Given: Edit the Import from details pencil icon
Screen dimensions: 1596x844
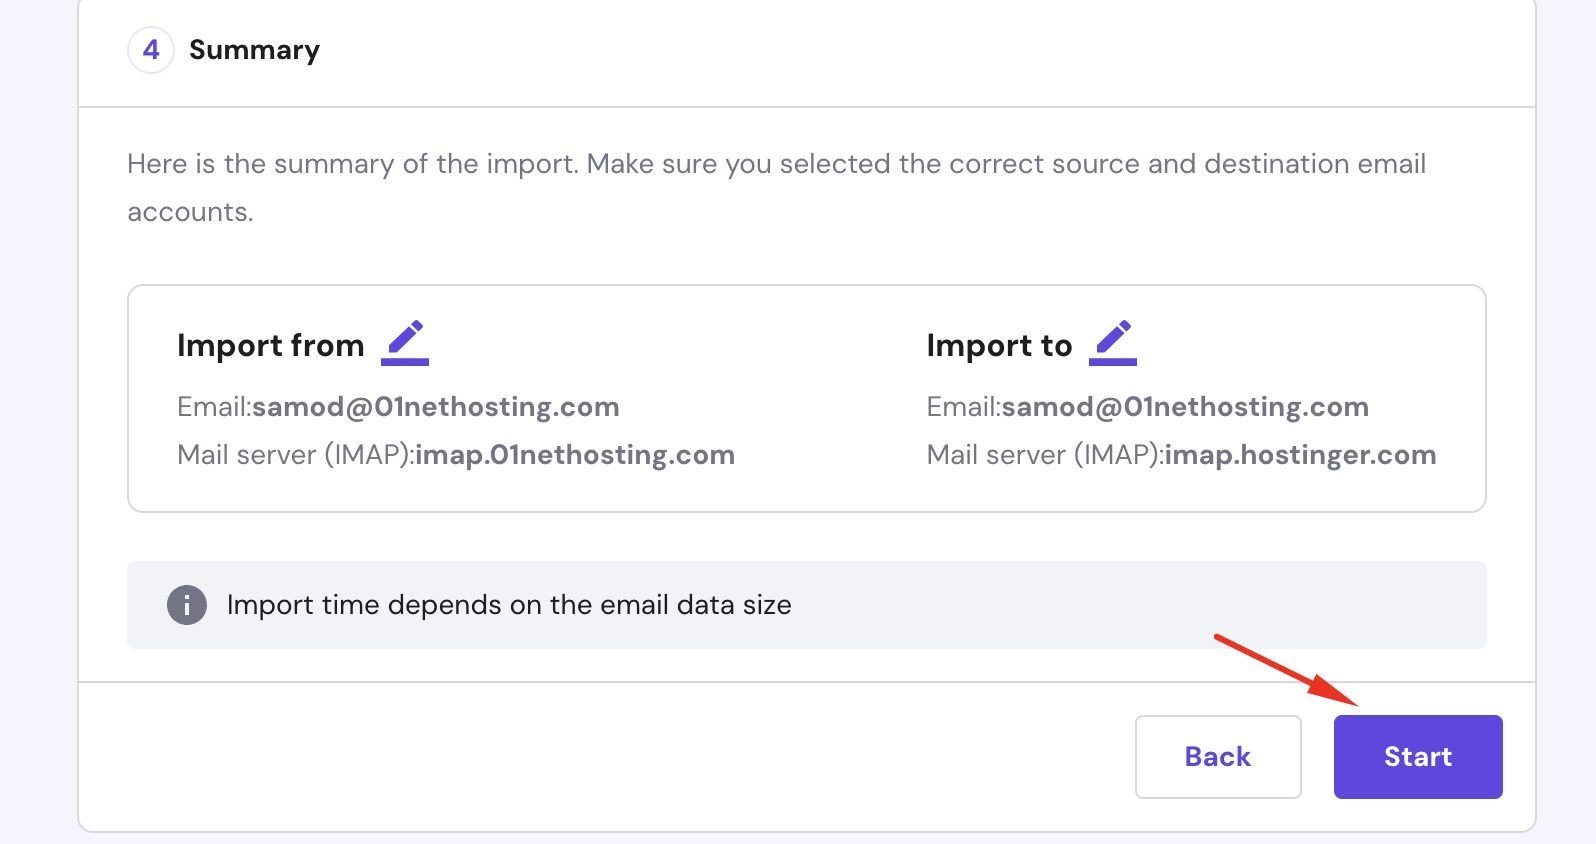Looking at the screenshot, I should point(405,343).
